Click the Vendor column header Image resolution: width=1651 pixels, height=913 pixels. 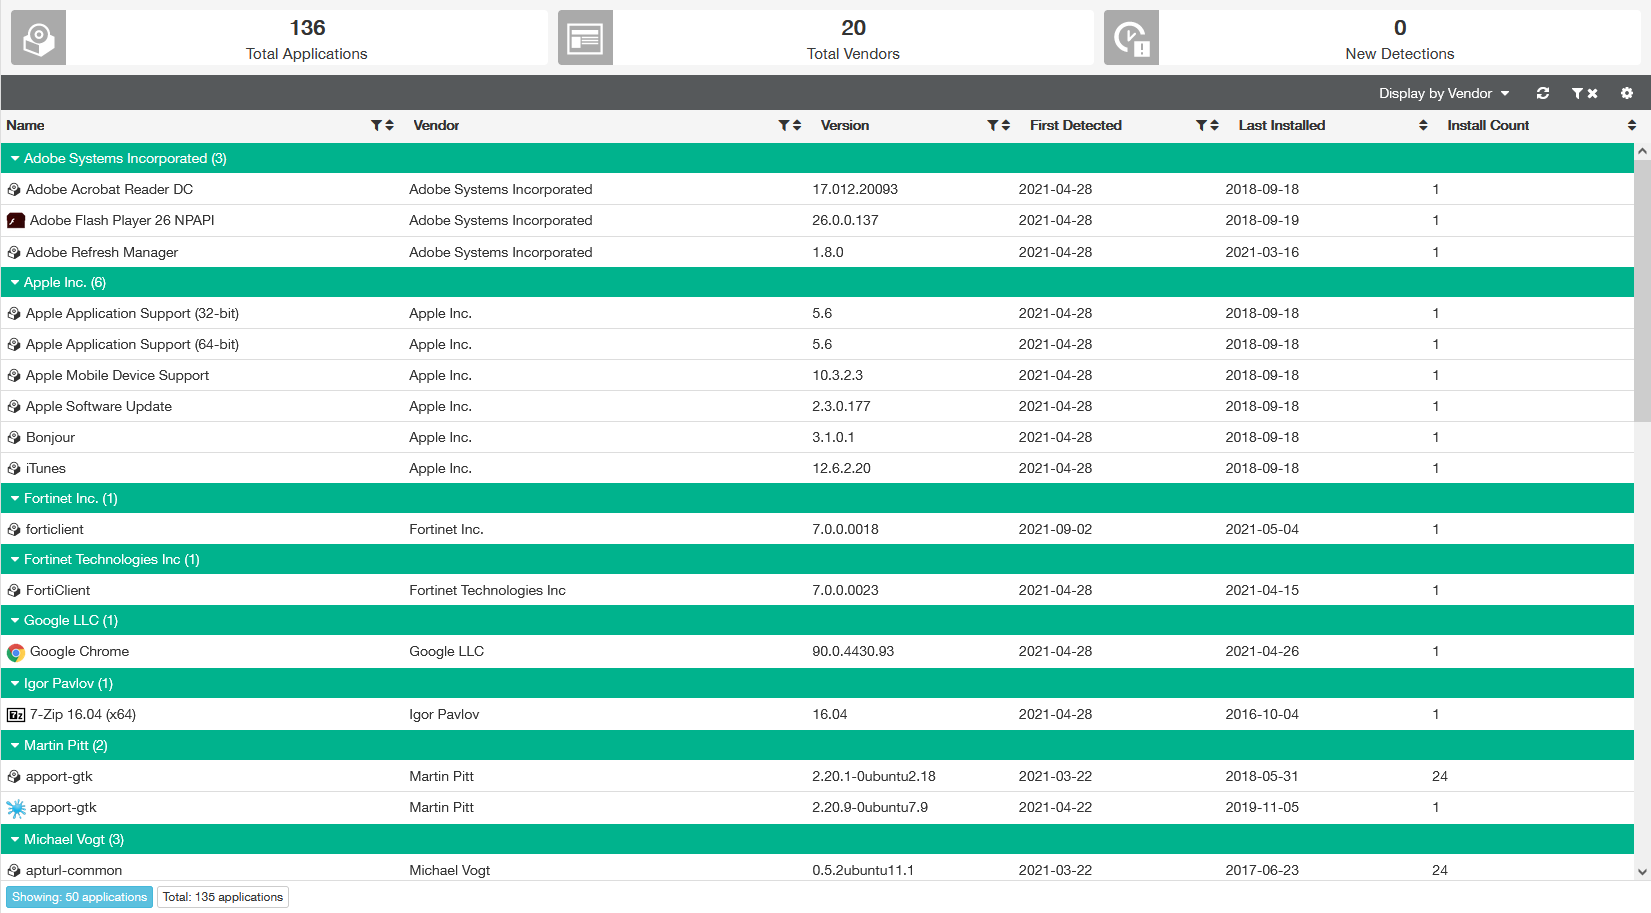(x=436, y=125)
